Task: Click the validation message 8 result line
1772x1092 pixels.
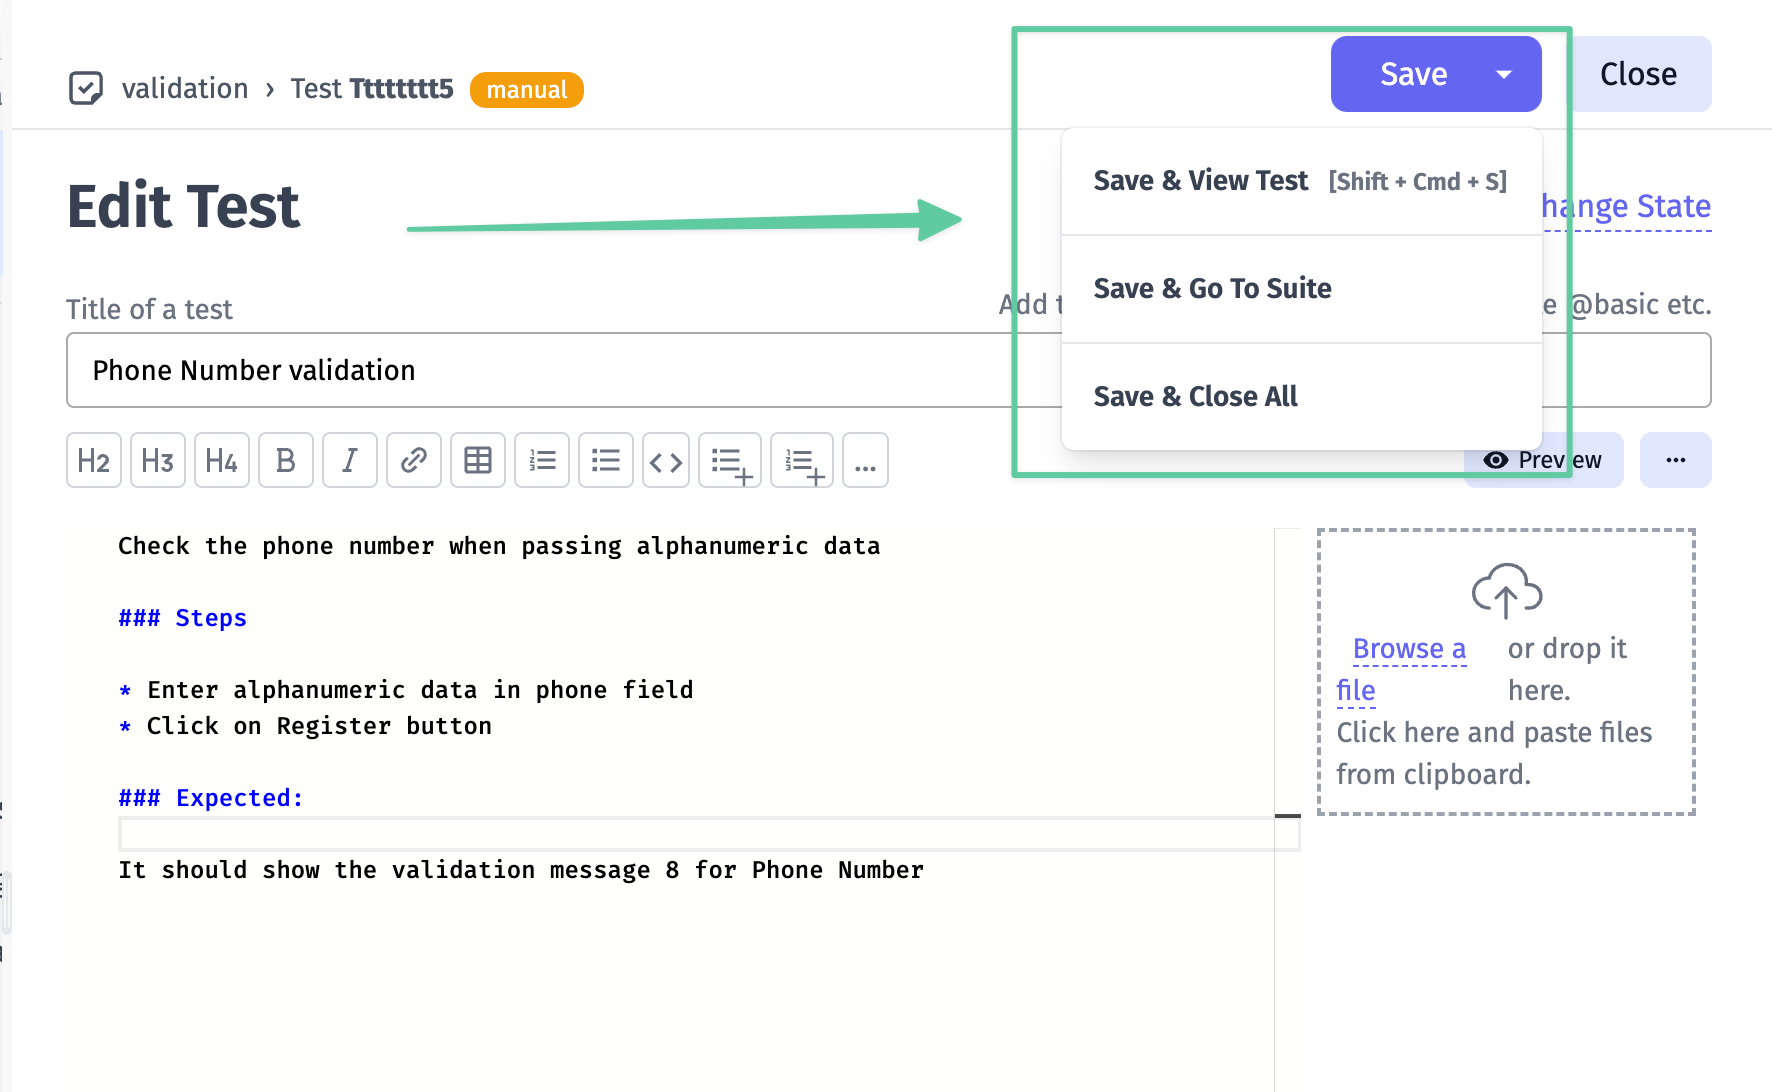Action: [521, 870]
